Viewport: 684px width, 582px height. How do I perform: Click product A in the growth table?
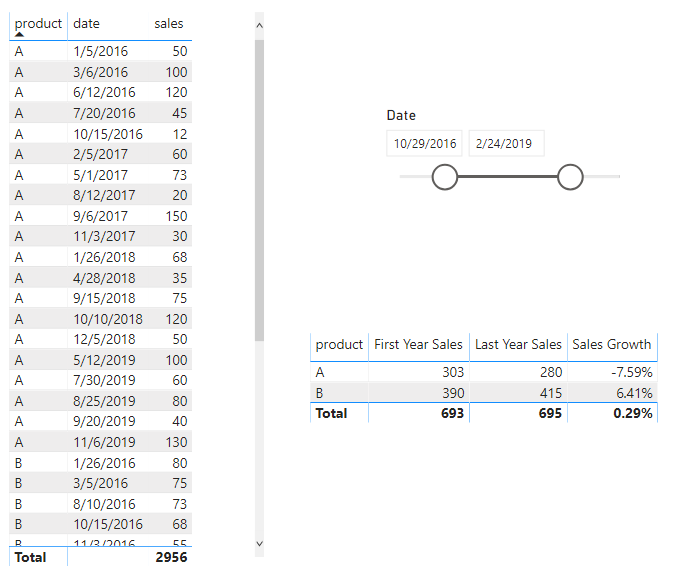[320, 372]
